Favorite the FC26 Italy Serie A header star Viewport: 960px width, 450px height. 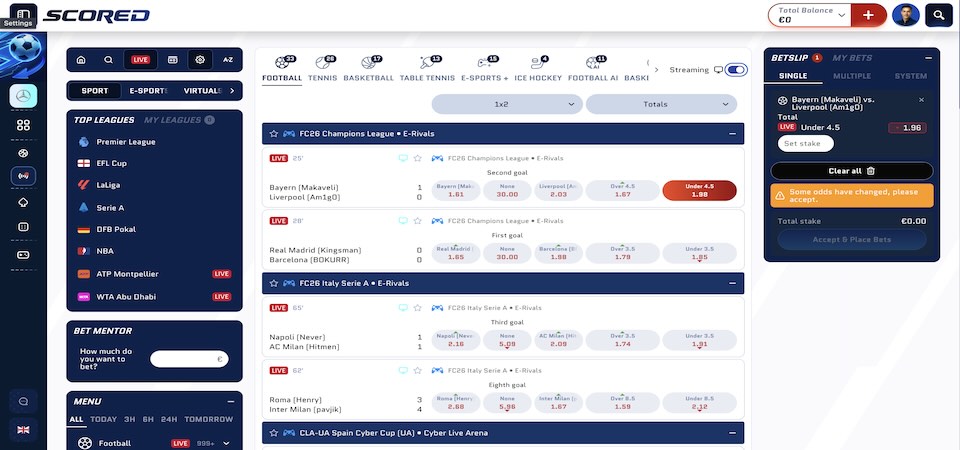click(x=274, y=283)
